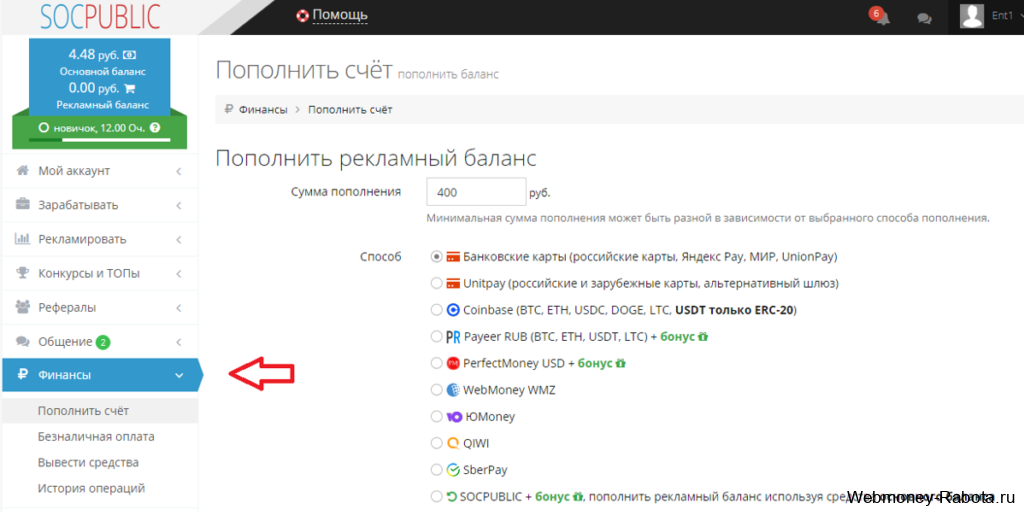
Task: Expand Конкурсы и ТОПы chevron
Action: coord(178,273)
